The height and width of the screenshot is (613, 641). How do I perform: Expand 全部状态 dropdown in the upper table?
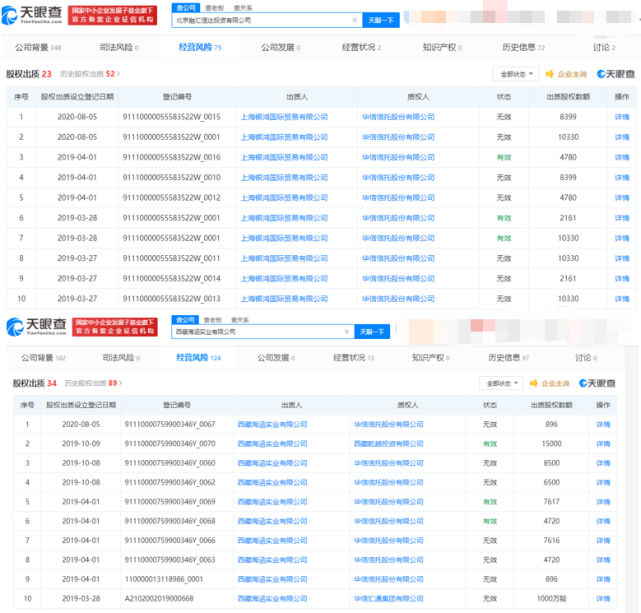(516, 74)
